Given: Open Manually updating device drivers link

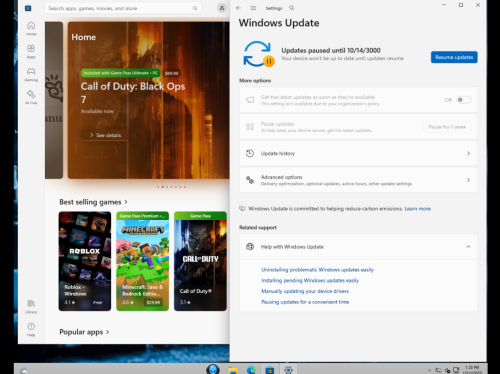Looking at the screenshot, I should coord(305,291).
